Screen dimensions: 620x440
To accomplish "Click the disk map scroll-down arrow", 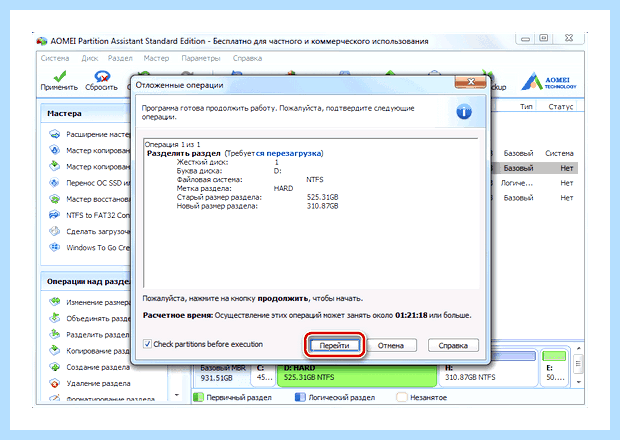I will [578, 382].
